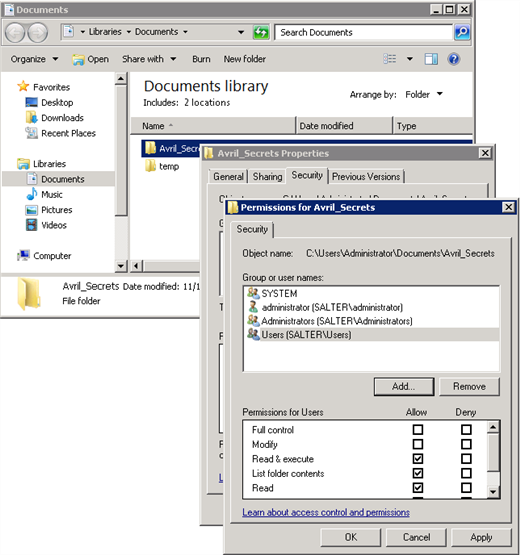The width and height of the screenshot is (520, 555).
Task: Switch to the Sharing tab
Action: coord(267,176)
